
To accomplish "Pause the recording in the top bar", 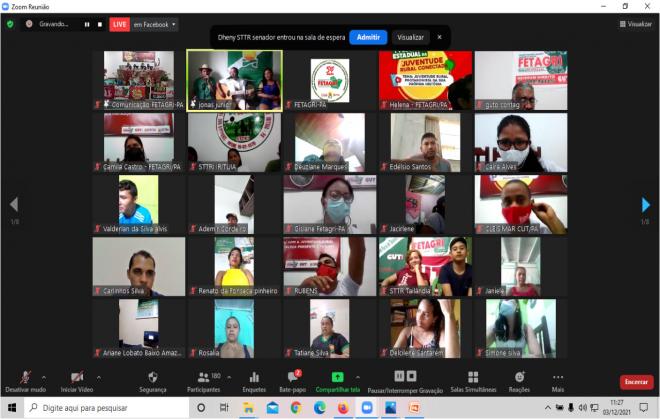I will [x=86, y=24].
